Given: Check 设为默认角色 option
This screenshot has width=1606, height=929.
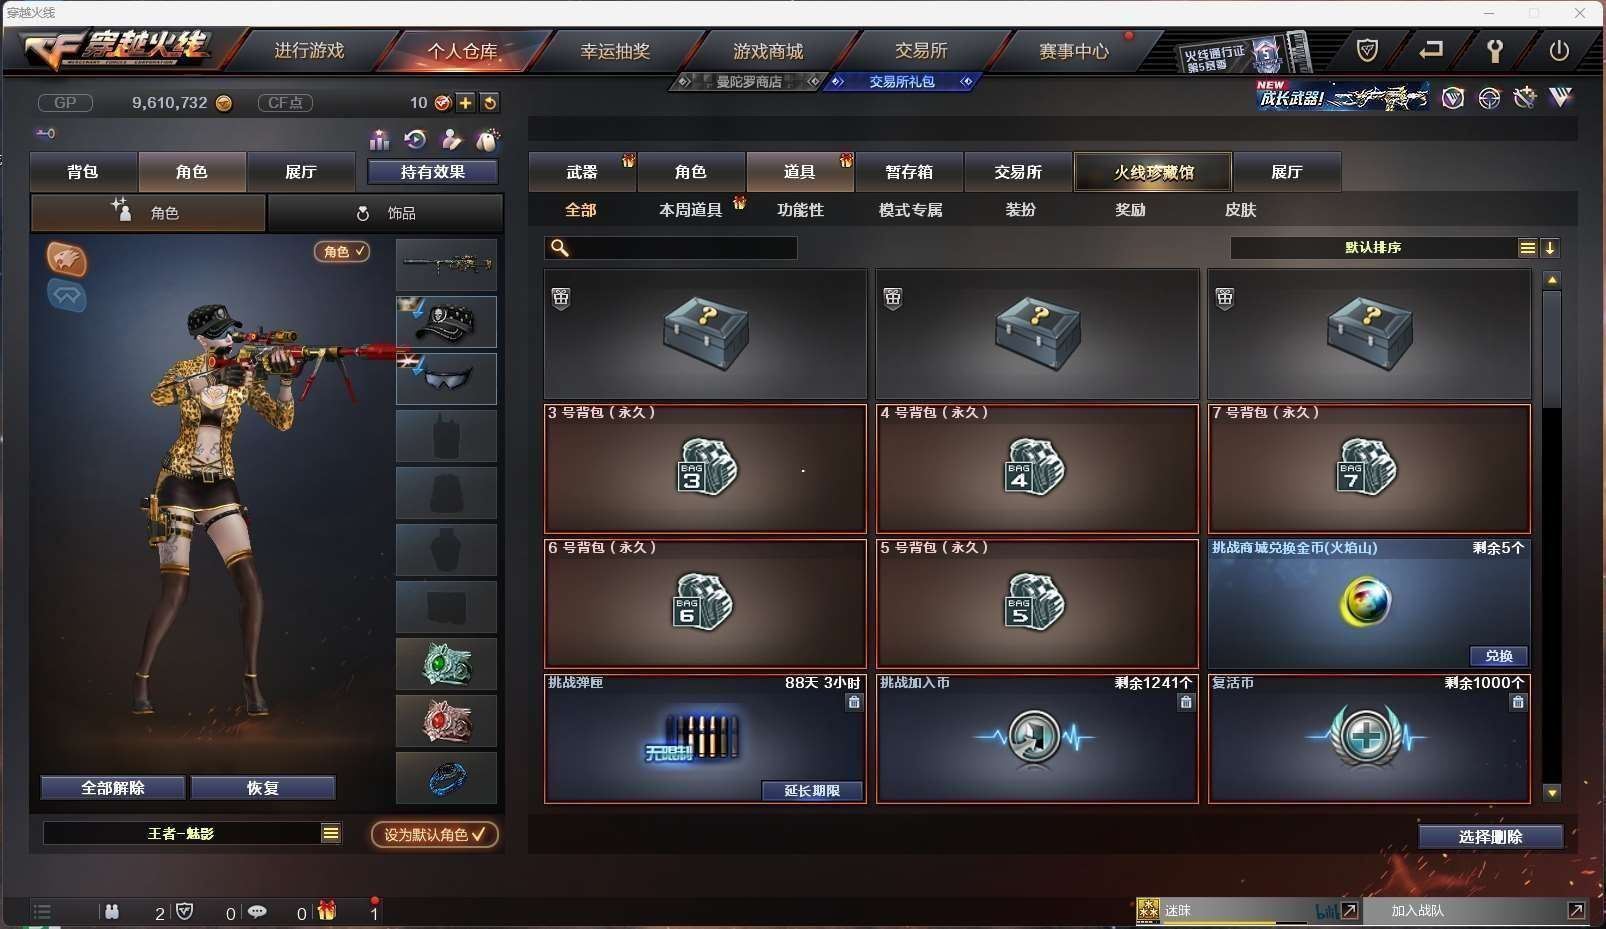Looking at the screenshot, I should [x=435, y=834].
